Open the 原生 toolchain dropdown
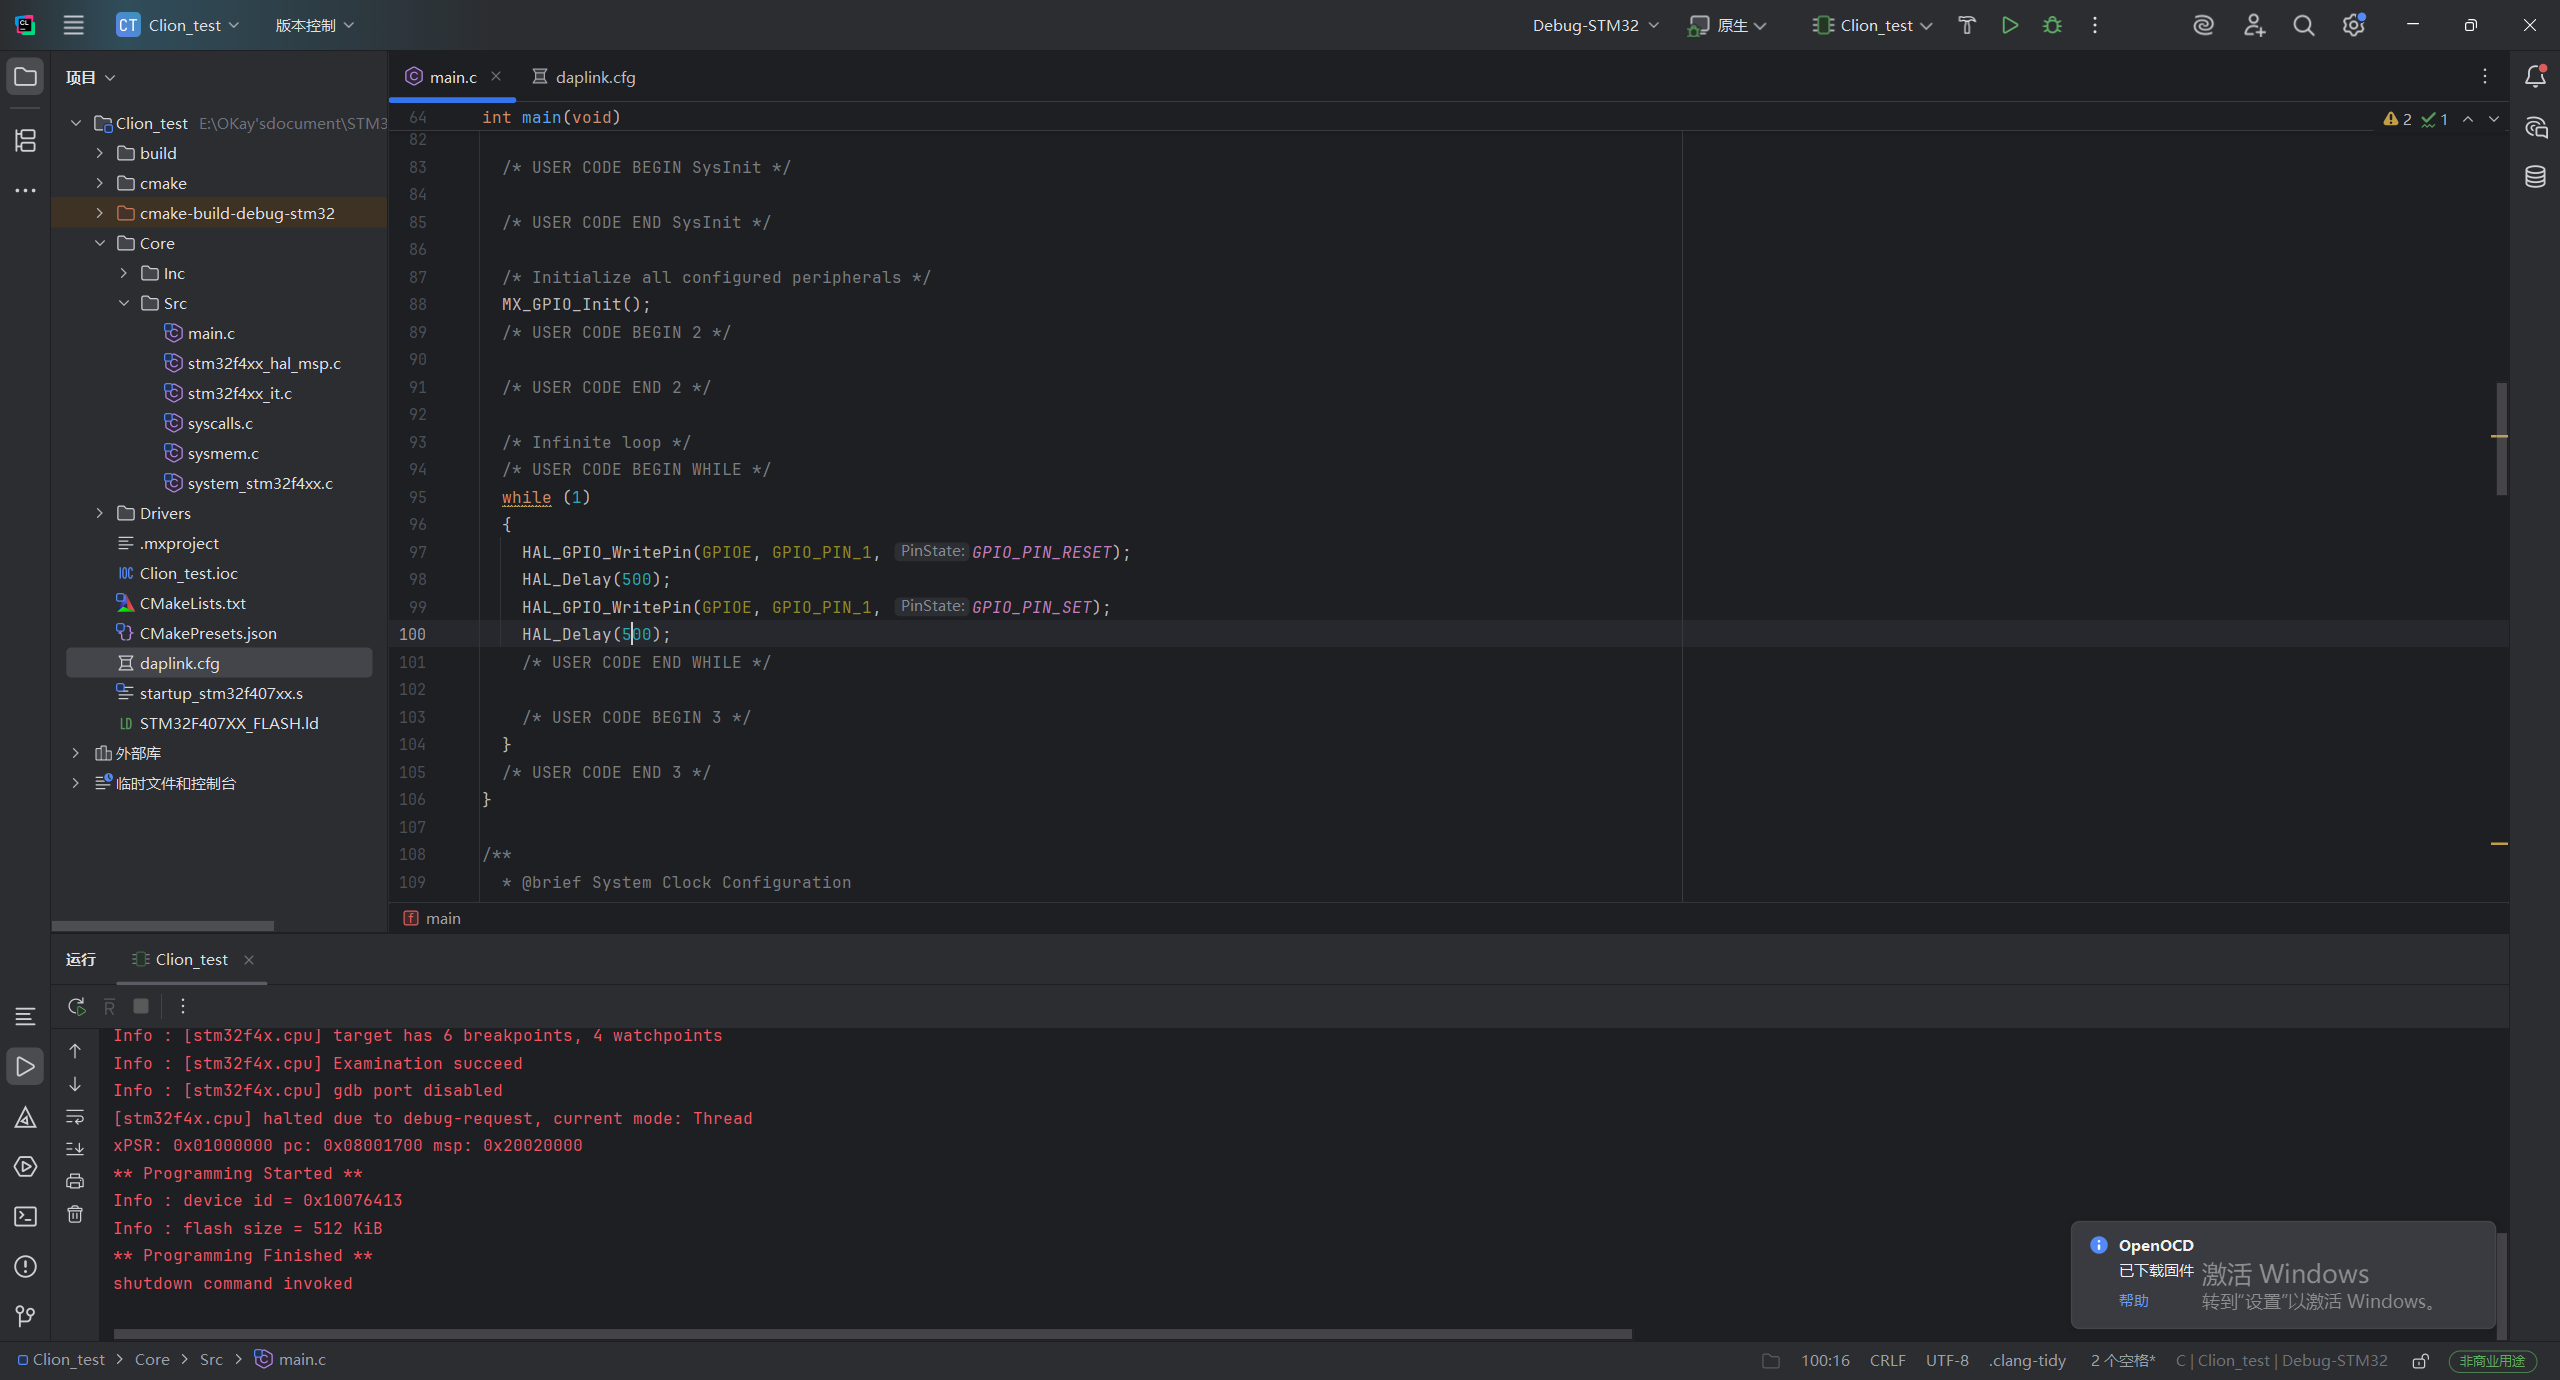Image resolution: width=2560 pixels, height=1380 pixels. pyautogui.click(x=1727, y=25)
